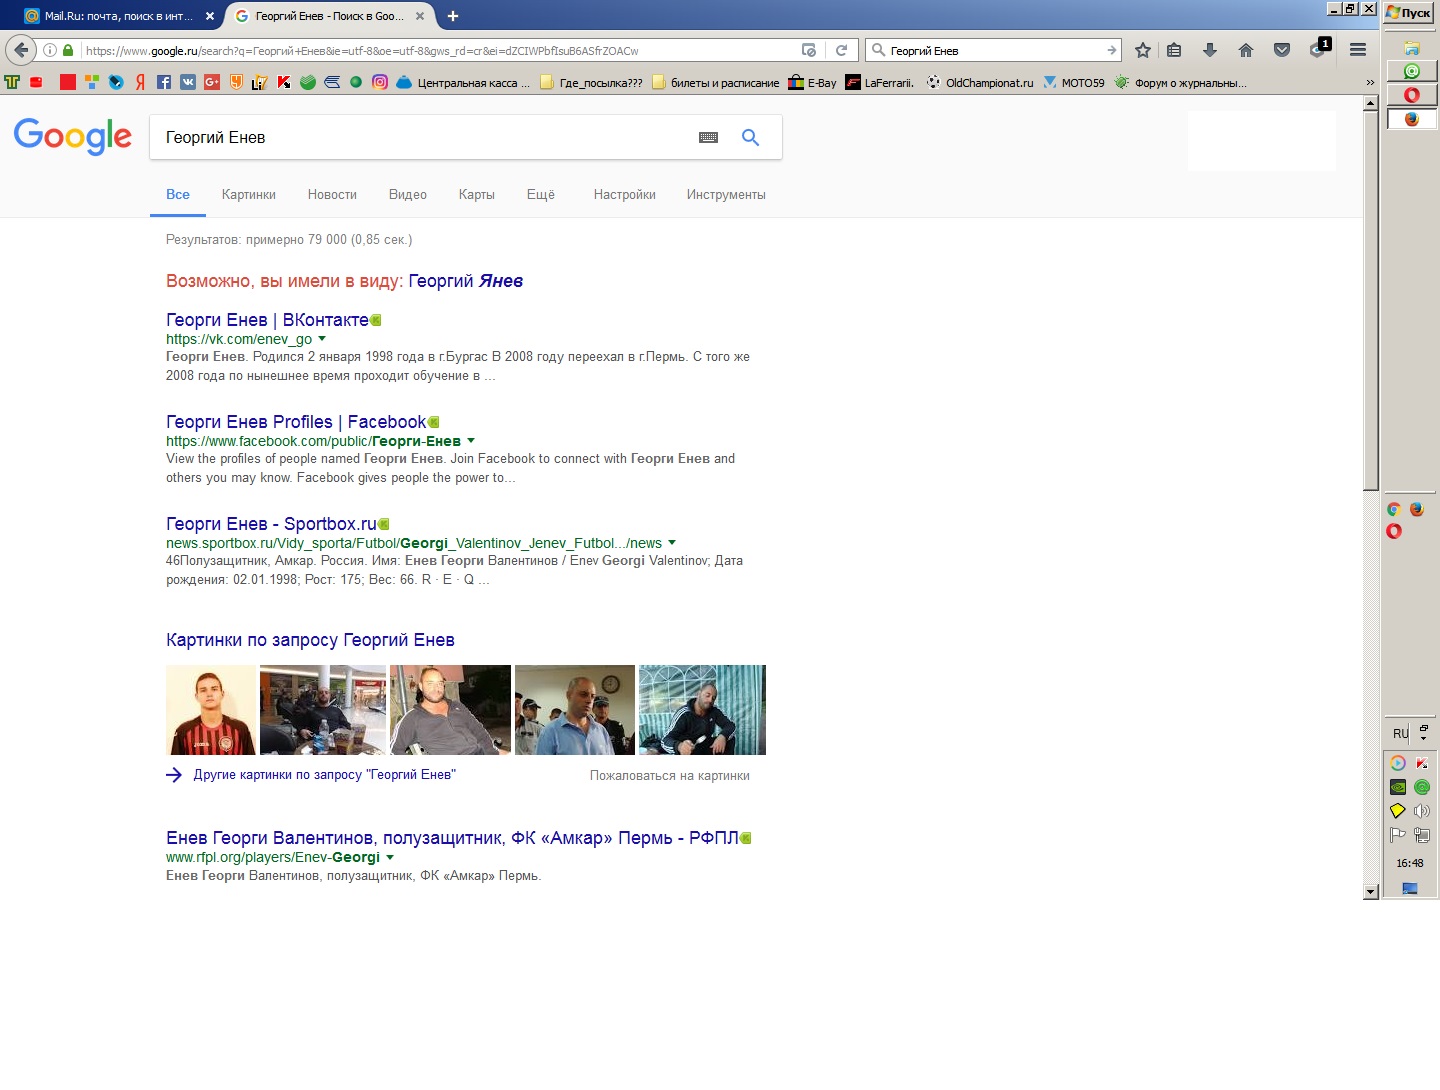The height and width of the screenshot is (1090, 1440).
Task: Close the Mail.Ru tab
Action: tap(209, 16)
